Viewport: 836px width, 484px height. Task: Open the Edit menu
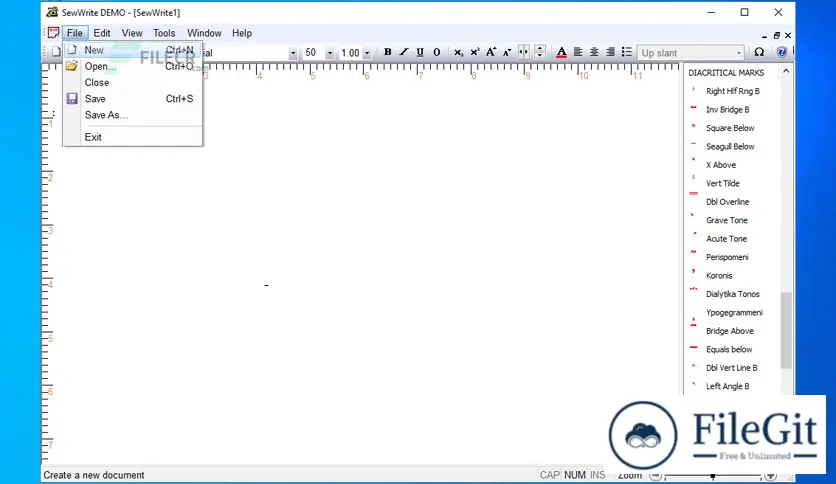102,33
